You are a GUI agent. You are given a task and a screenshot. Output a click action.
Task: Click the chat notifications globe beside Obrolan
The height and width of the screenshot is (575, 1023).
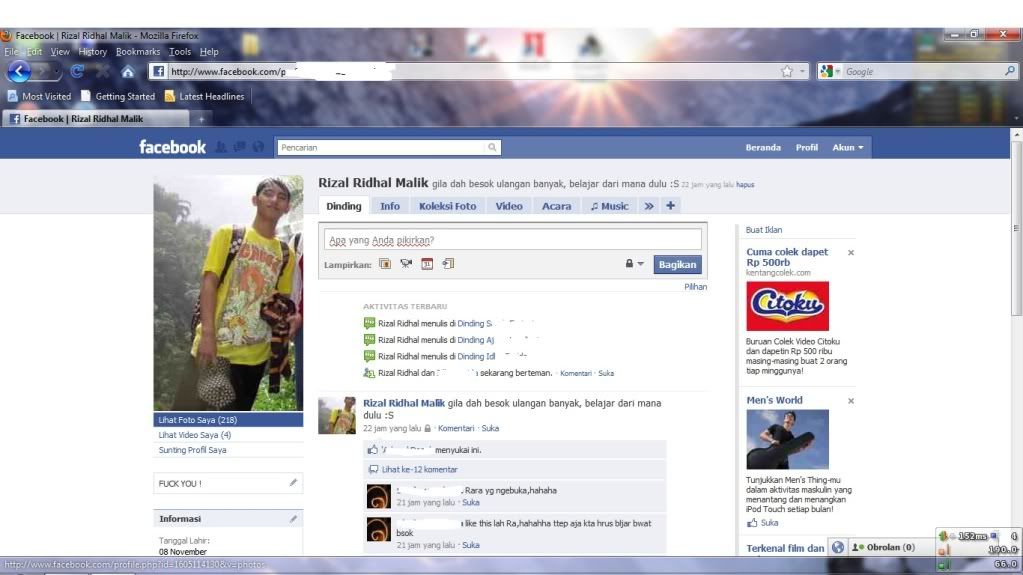click(838, 547)
